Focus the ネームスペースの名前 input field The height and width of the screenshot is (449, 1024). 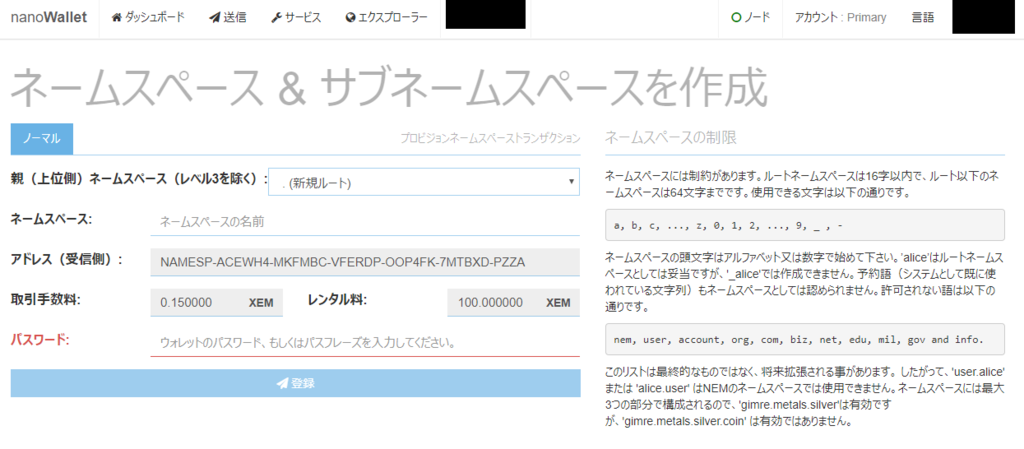click(x=365, y=222)
